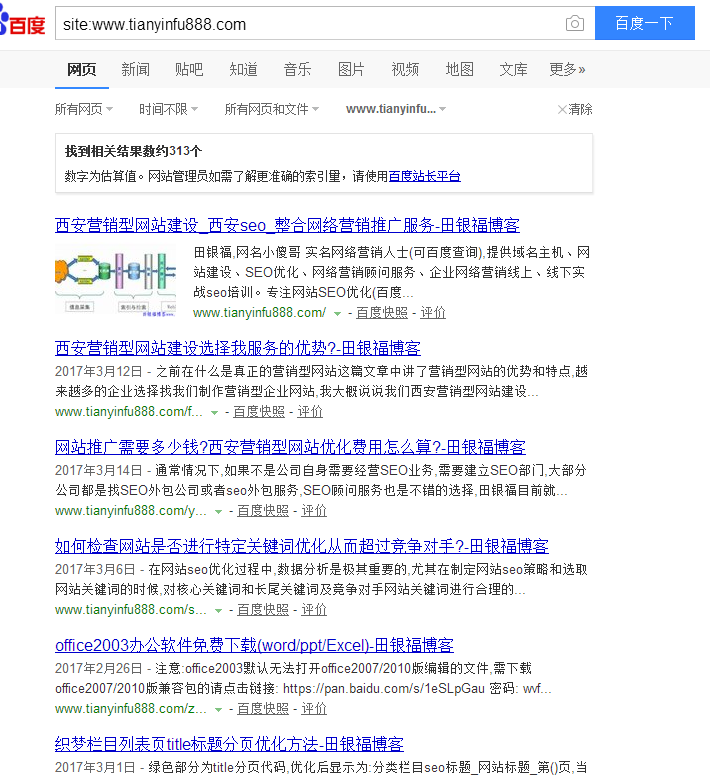Viewport: 710px width, 776px height.
Task: Clear filters with the 清除 button
Action: [x=575, y=109]
